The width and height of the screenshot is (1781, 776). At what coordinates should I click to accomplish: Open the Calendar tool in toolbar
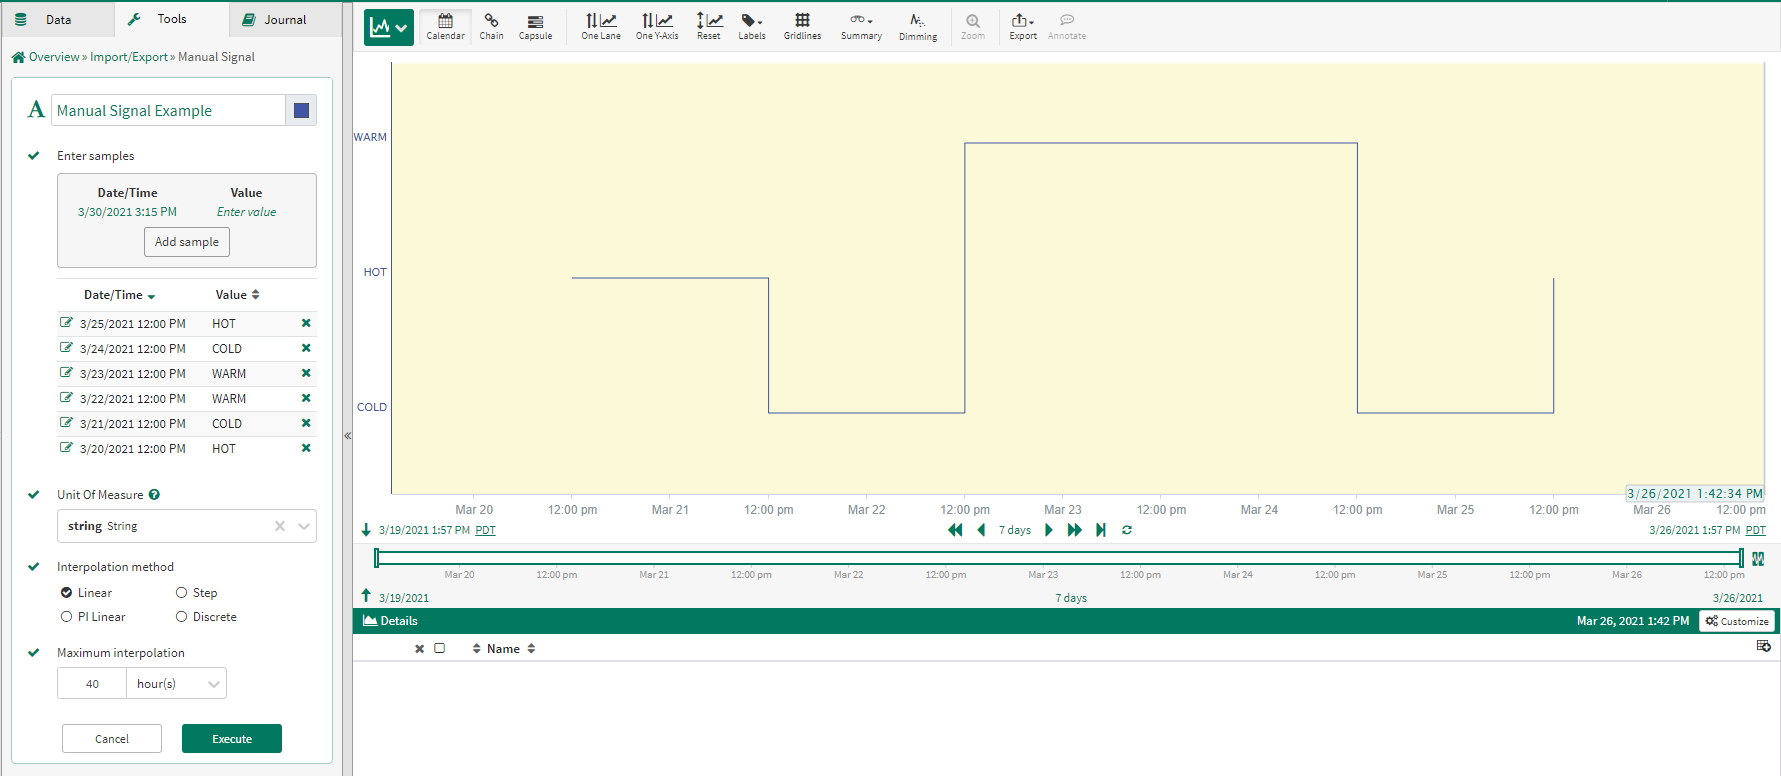tap(445, 26)
